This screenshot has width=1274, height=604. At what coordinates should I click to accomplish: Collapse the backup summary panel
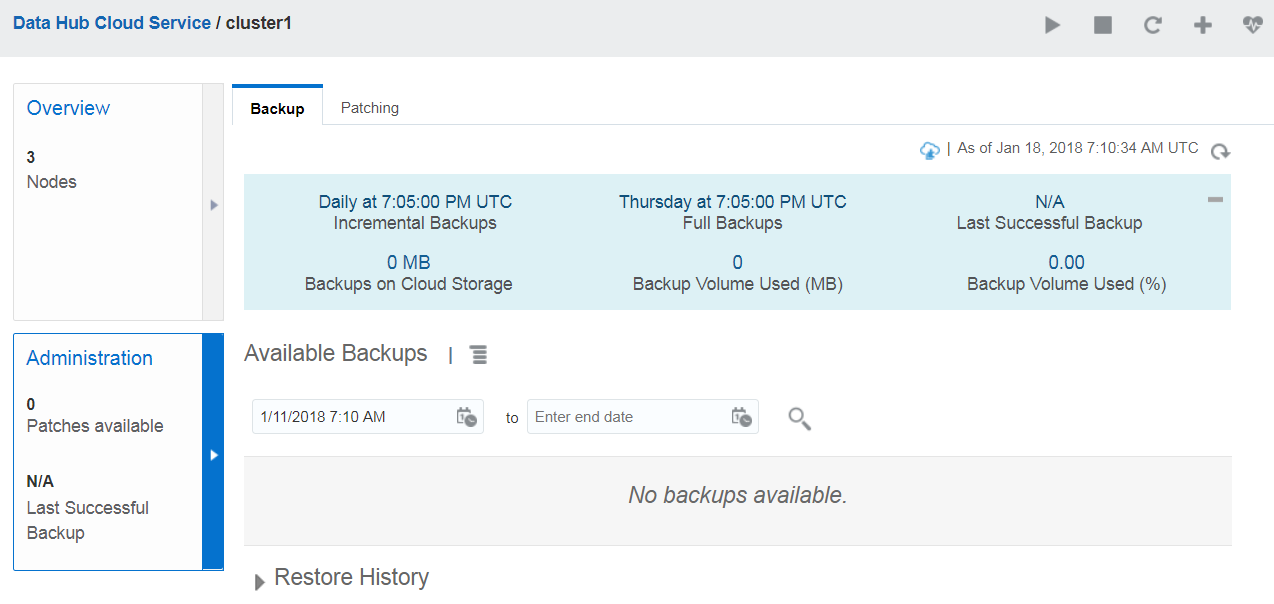(1215, 200)
